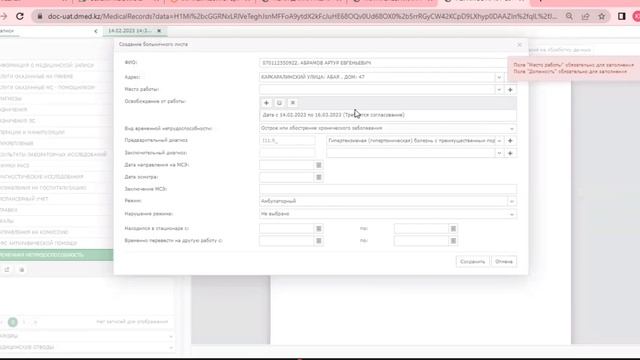Open the preliminary diagnosis dropdown
Screen dimensions: 640x360
[x=499, y=140]
